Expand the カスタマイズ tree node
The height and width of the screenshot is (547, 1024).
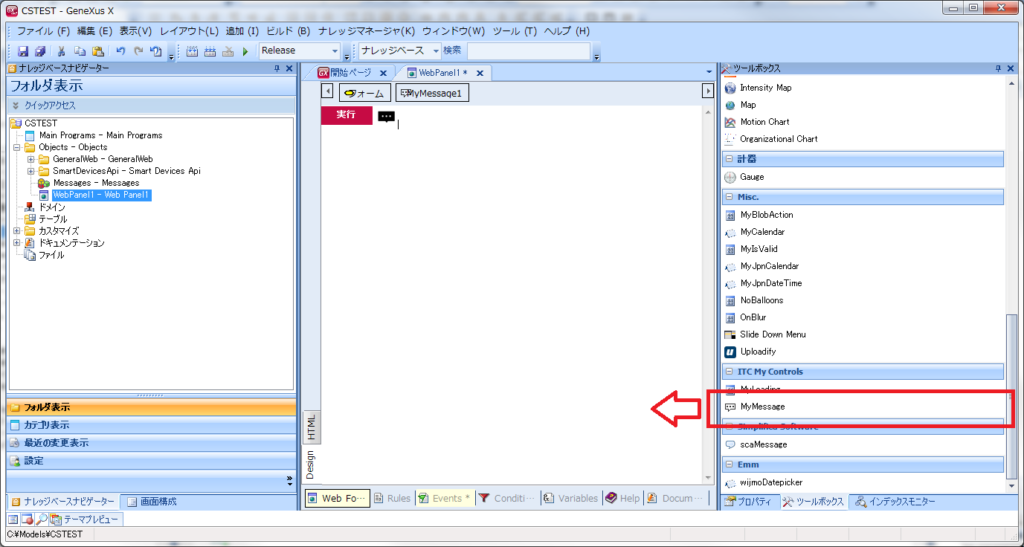tap(17, 231)
